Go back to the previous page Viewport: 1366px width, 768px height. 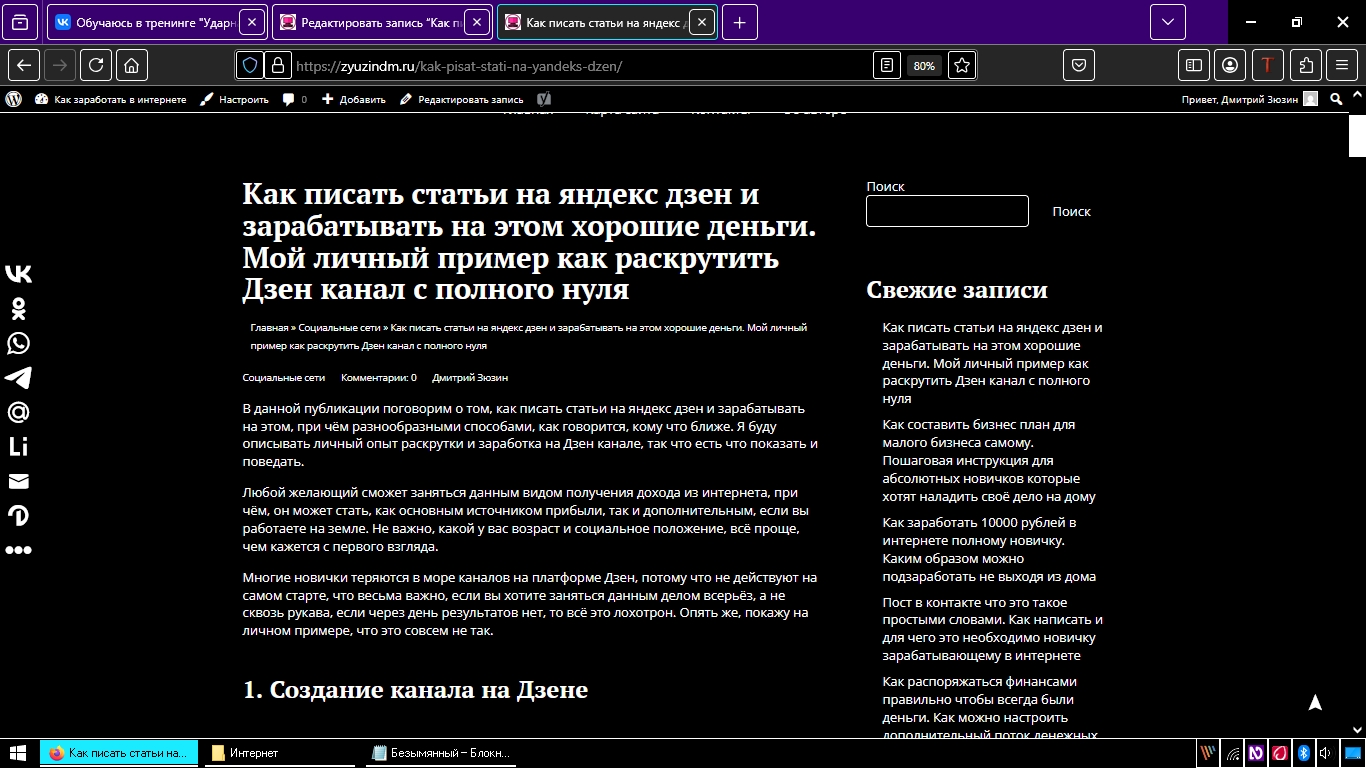[25, 65]
